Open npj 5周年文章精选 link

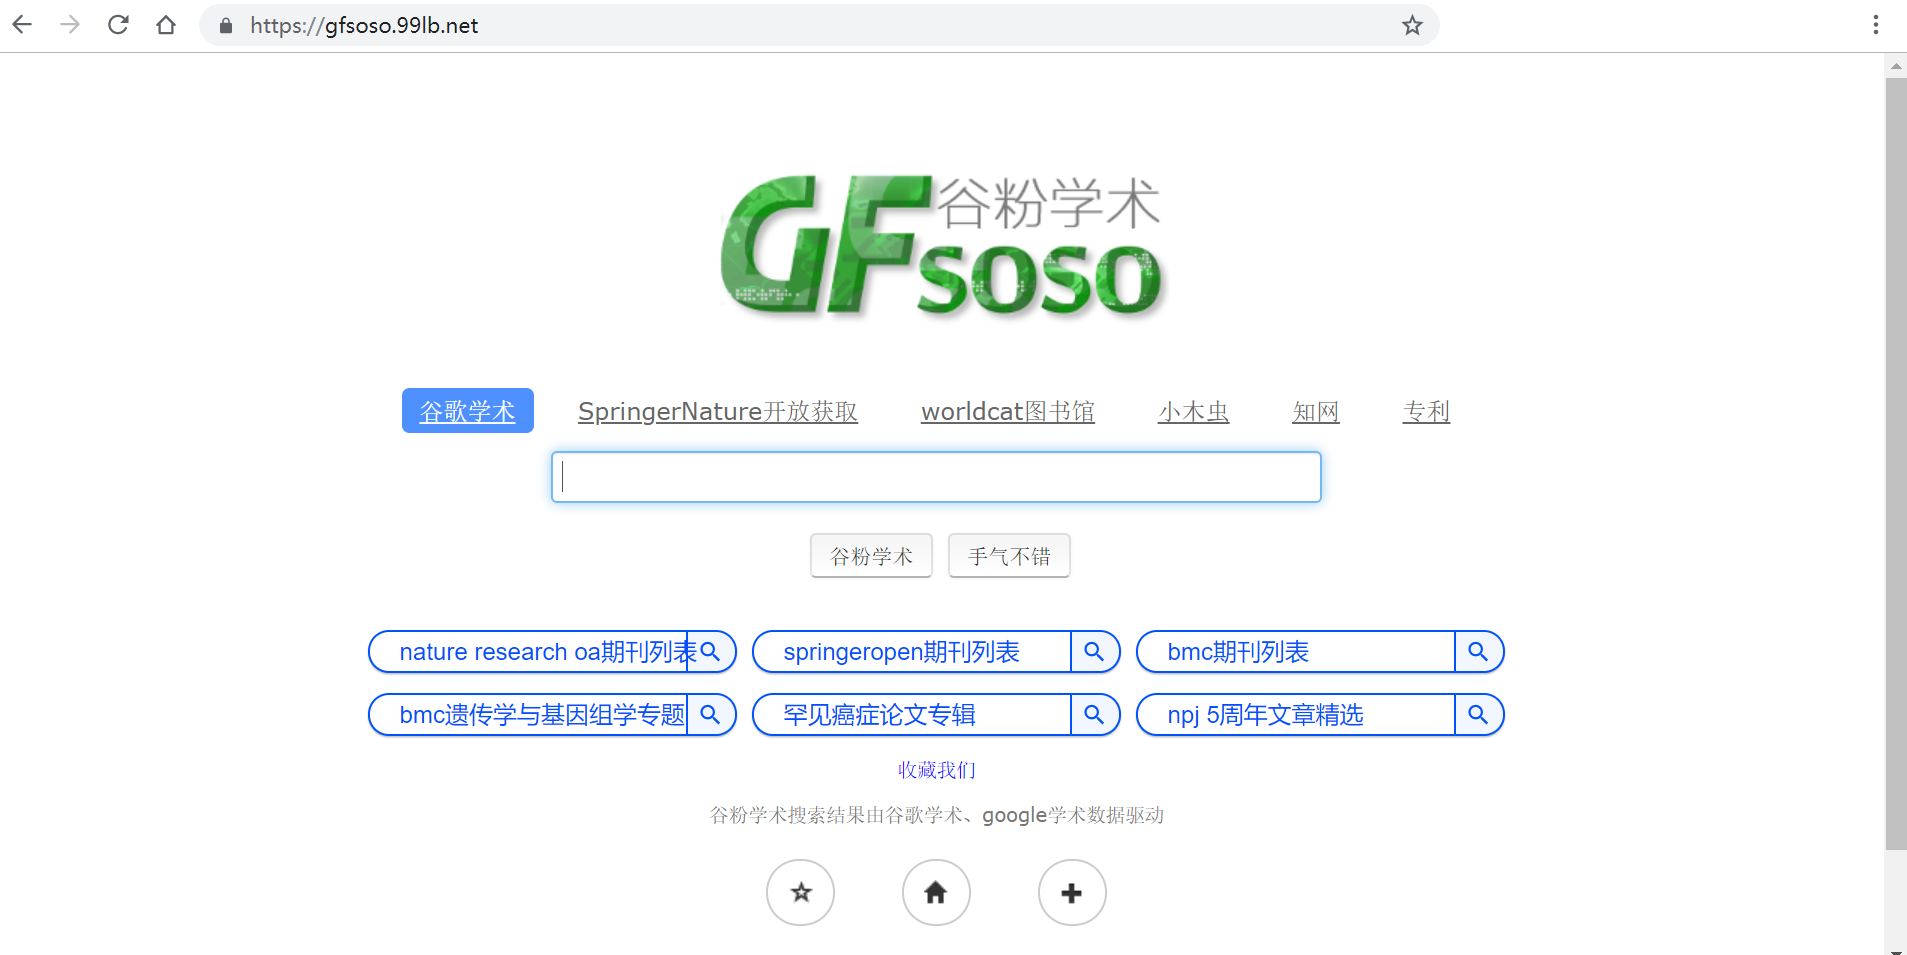tap(1265, 715)
